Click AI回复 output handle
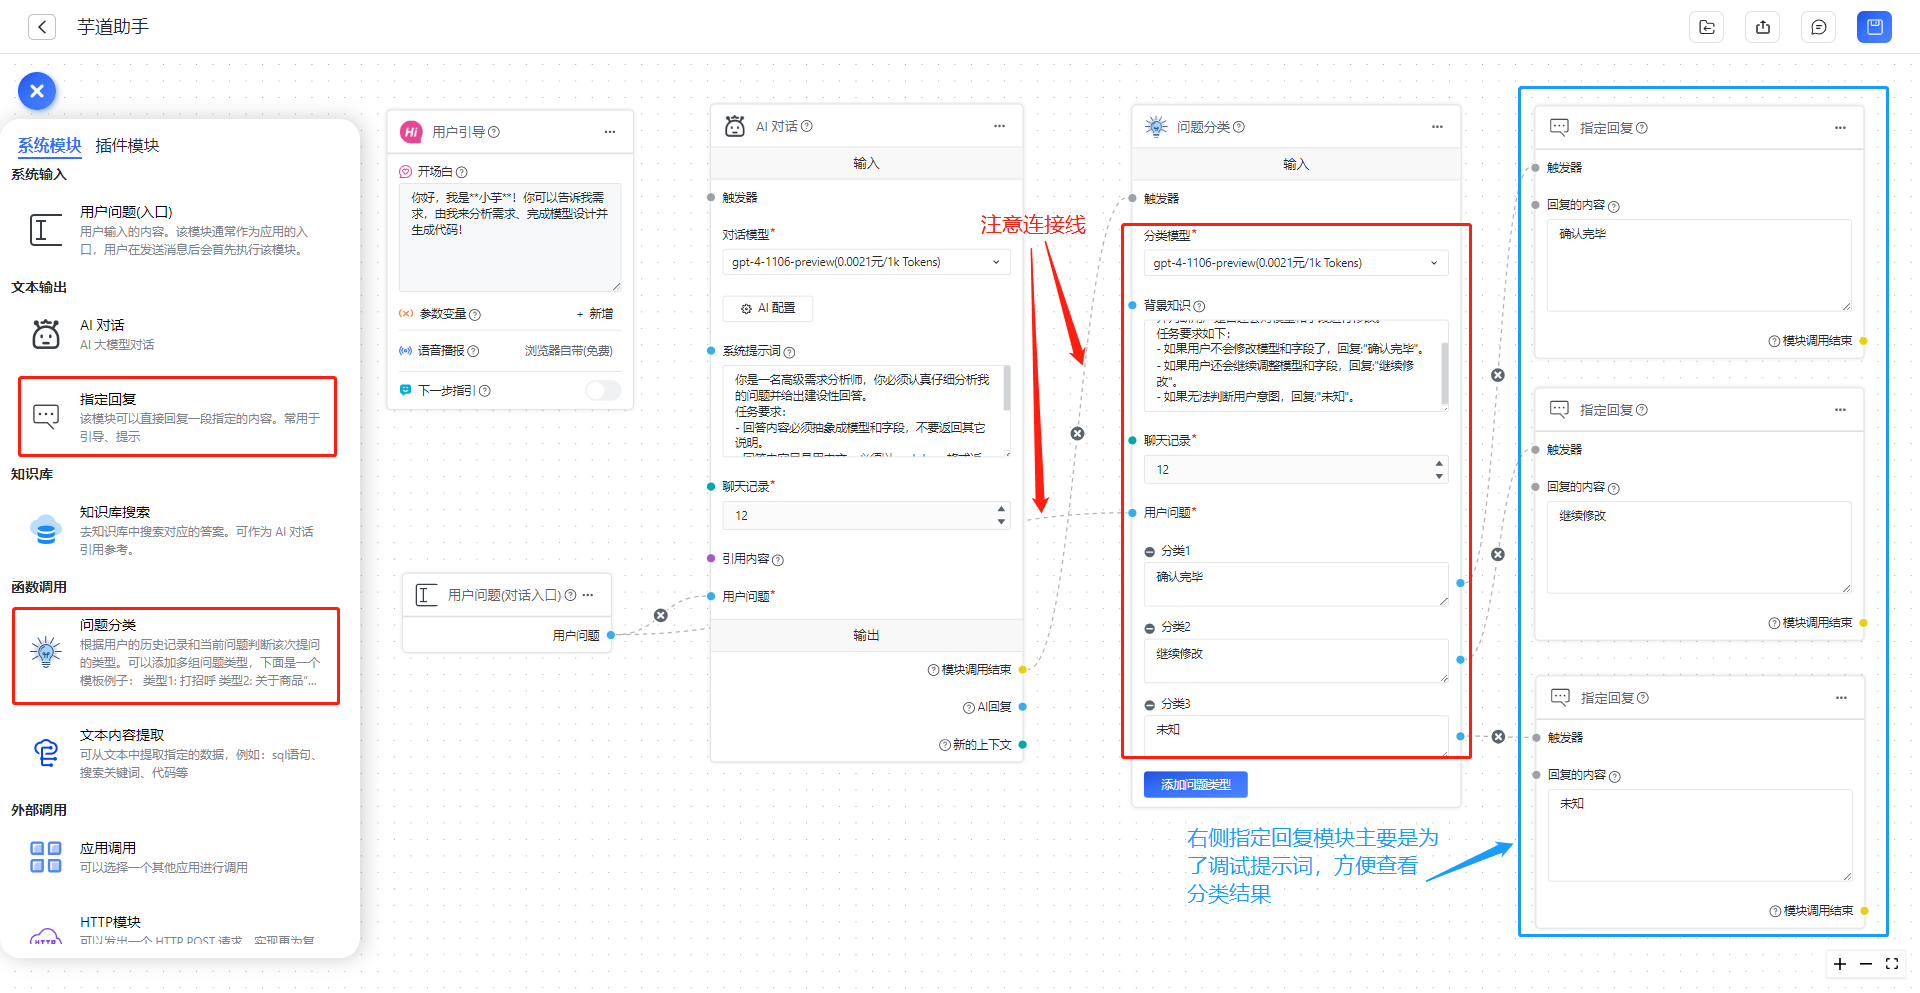Viewport: 1920px width, 993px height. 1023,707
